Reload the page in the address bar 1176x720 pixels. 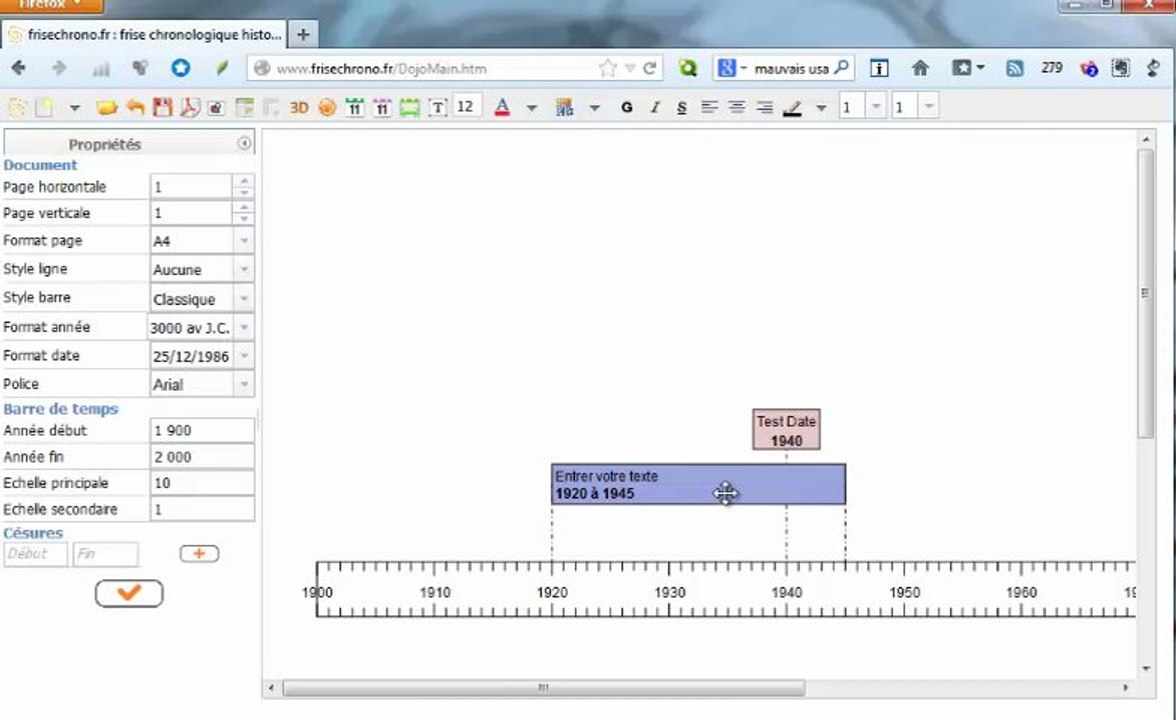point(650,68)
